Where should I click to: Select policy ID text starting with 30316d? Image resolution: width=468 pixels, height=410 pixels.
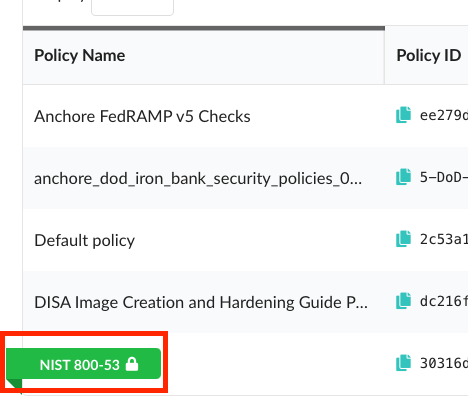pyautogui.click(x=444, y=363)
